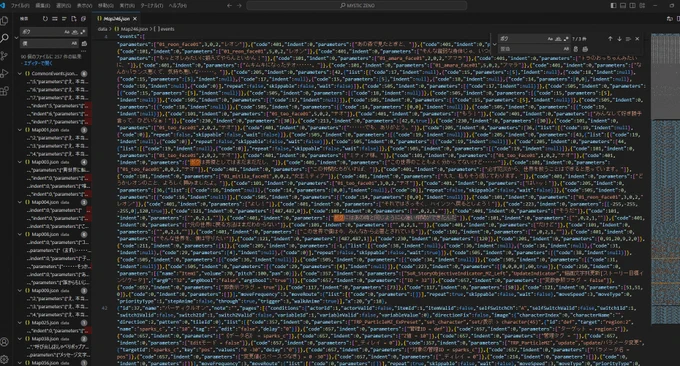Viewport: 680px width, 366px height.
Task: Collapse Map004.json results group
Action: 20,202
